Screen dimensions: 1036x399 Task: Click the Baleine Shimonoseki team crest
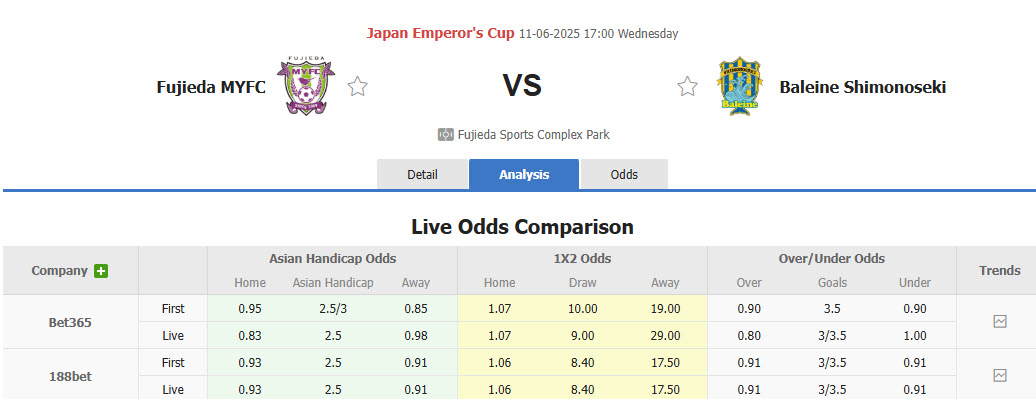tap(739, 86)
